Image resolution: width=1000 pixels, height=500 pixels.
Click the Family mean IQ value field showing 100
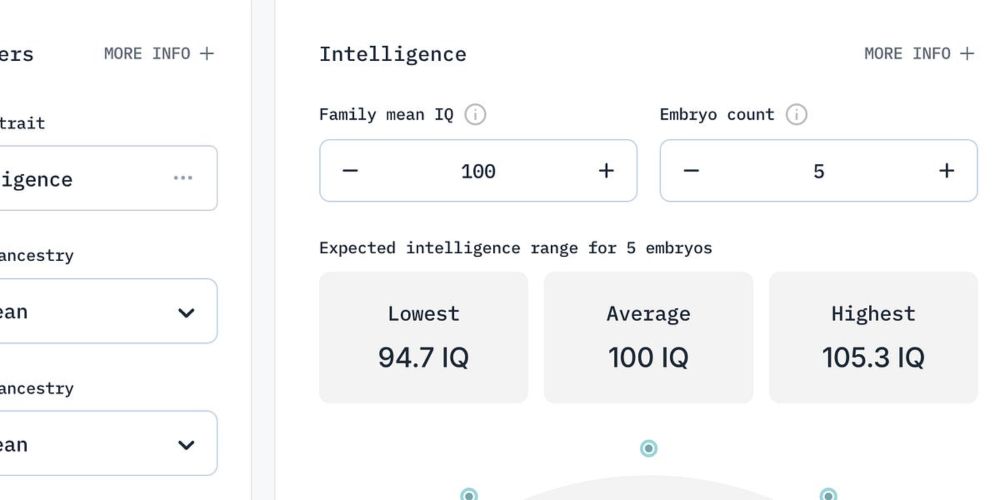point(478,171)
